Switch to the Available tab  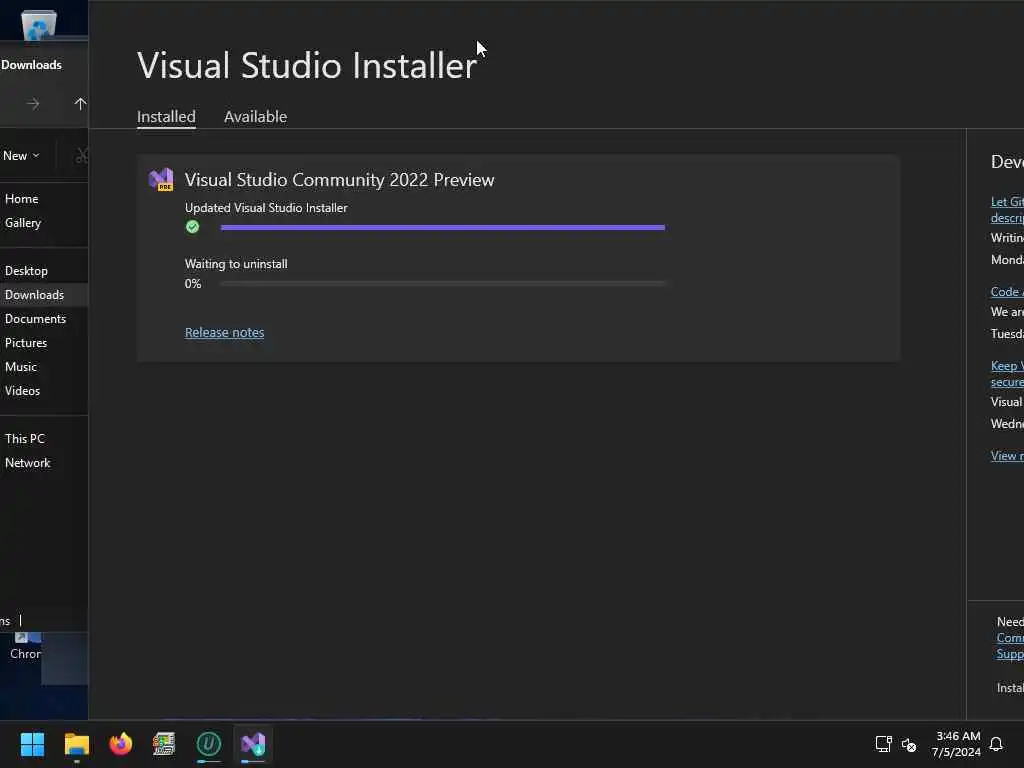tap(255, 116)
